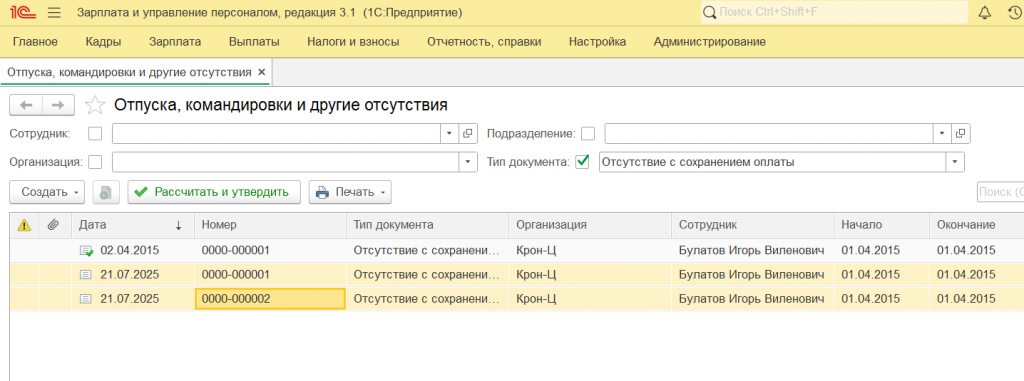Open the Администрирование menu

point(710,42)
